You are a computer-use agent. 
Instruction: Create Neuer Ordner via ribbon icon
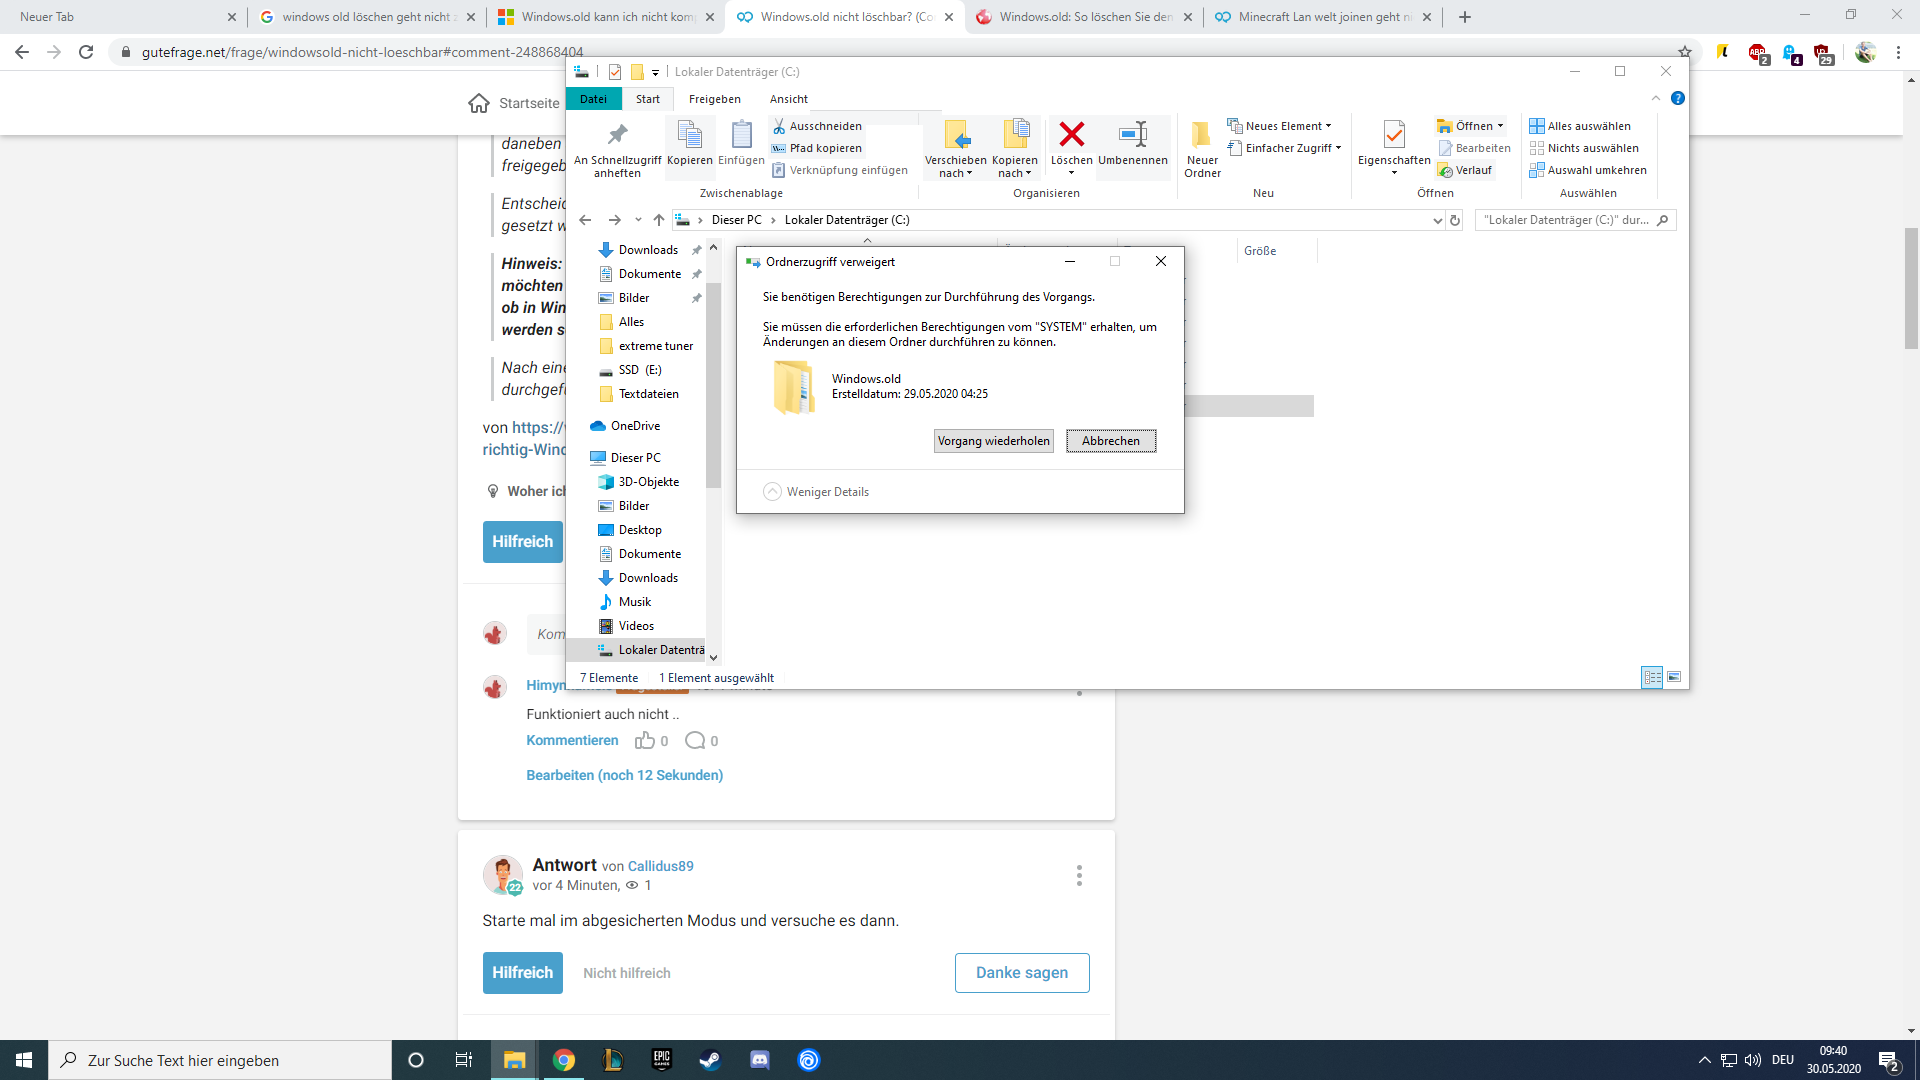point(1202,134)
